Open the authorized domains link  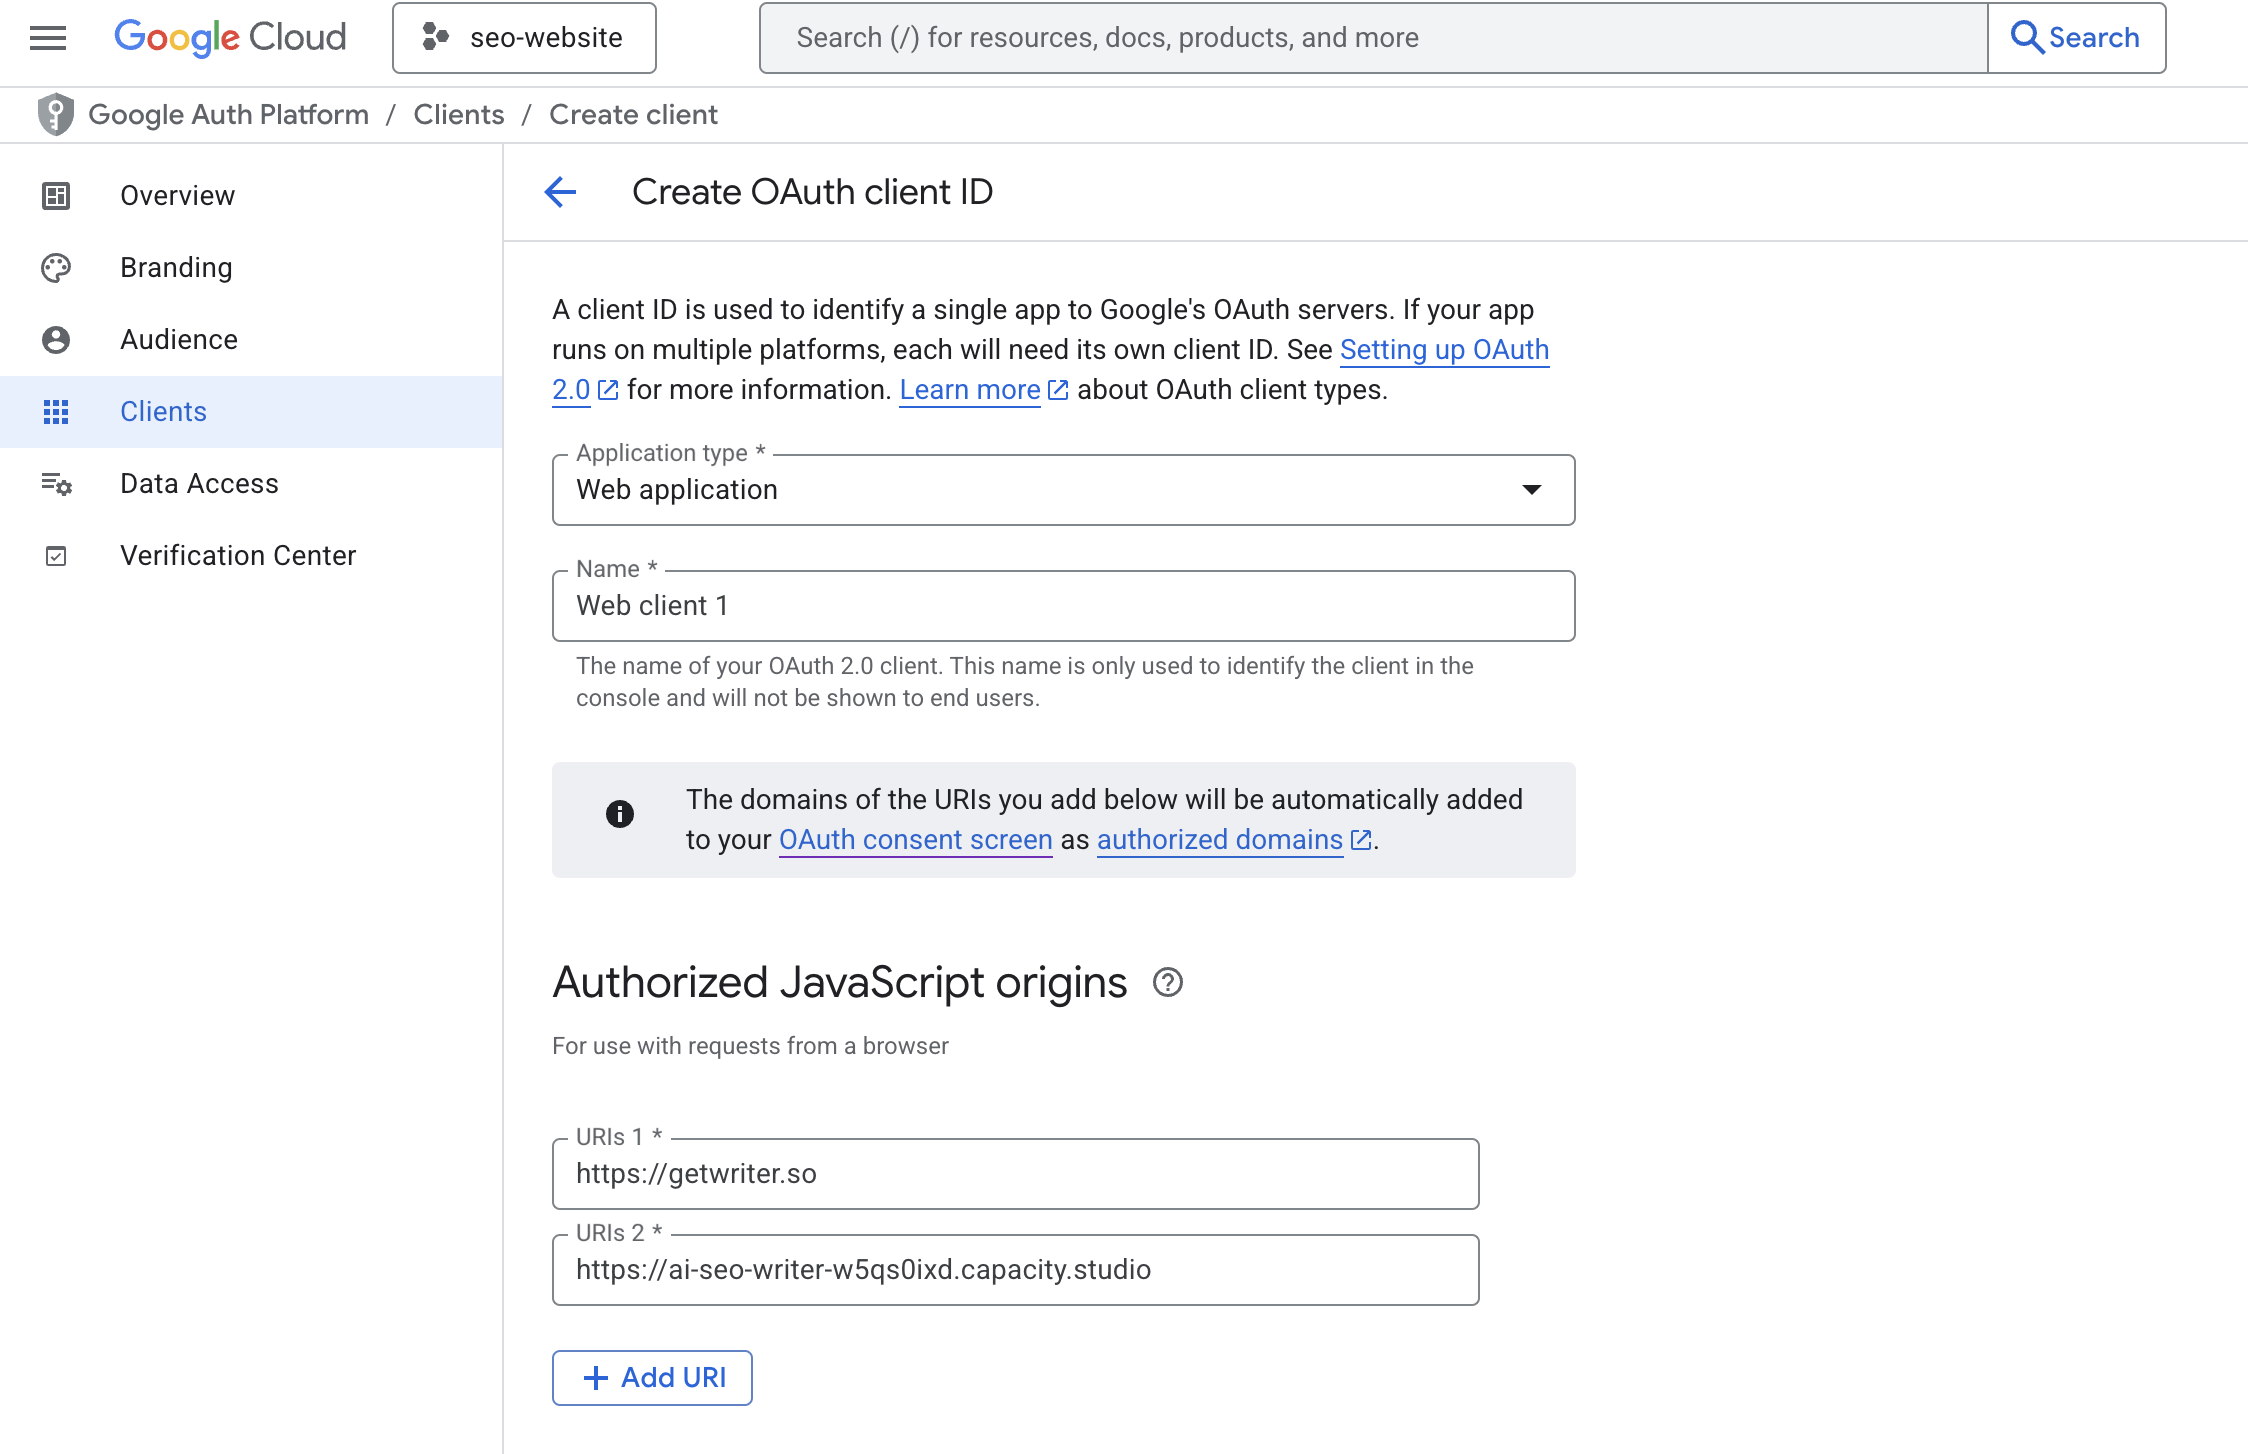click(x=1220, y=840)
